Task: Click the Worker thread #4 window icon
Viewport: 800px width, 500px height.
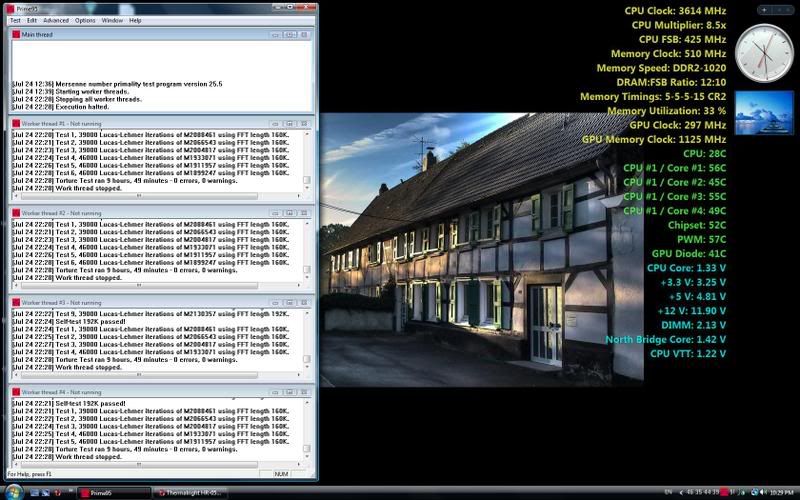Action: click(16, 392)
